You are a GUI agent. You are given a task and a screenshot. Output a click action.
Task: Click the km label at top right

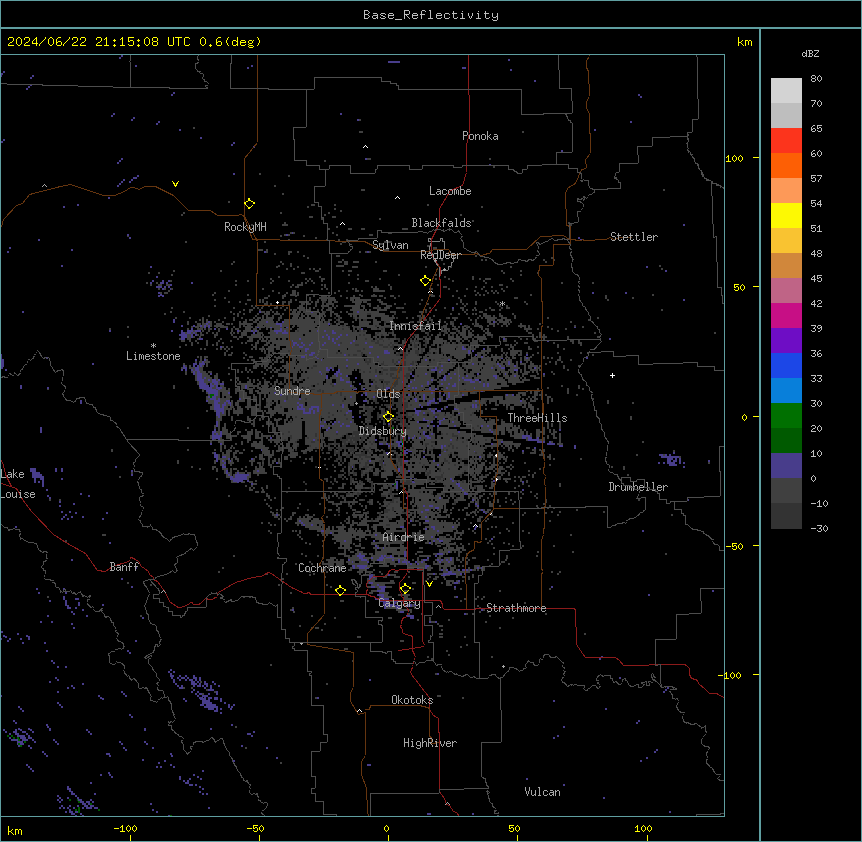pyautogui.click(x=744, y=42)
